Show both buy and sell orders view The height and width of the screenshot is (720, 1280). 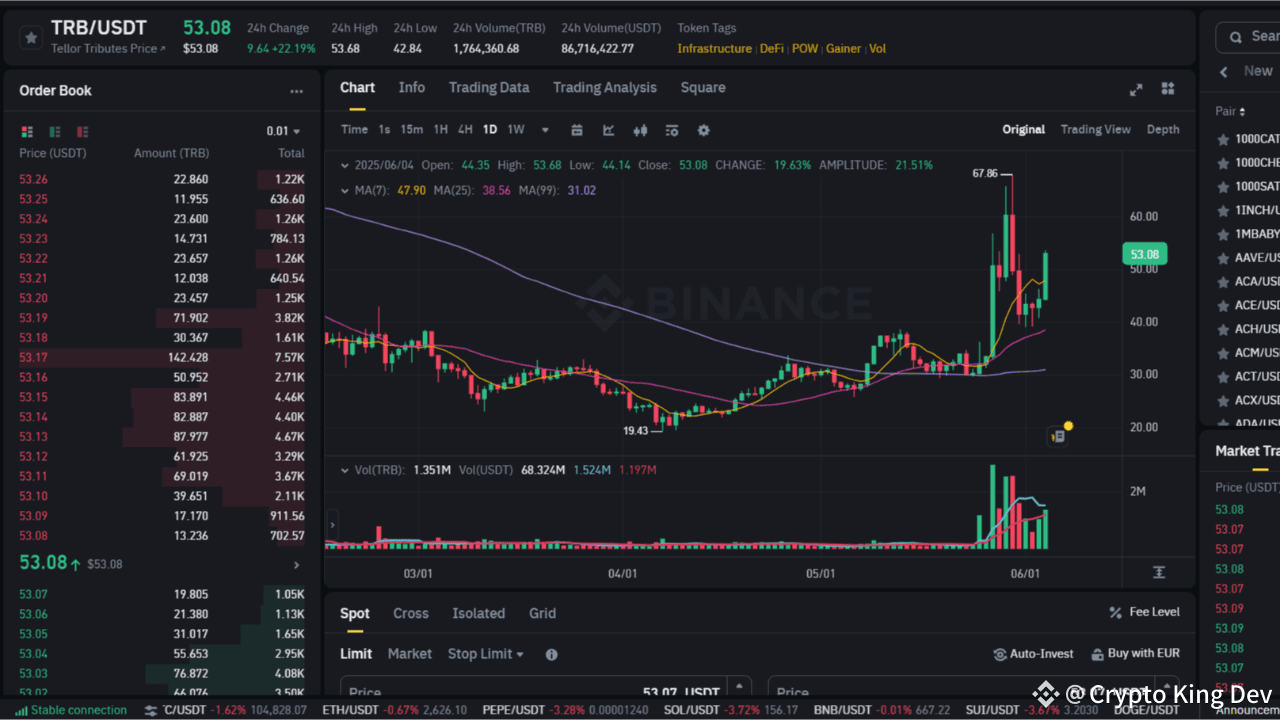click(x=27, y=131)
